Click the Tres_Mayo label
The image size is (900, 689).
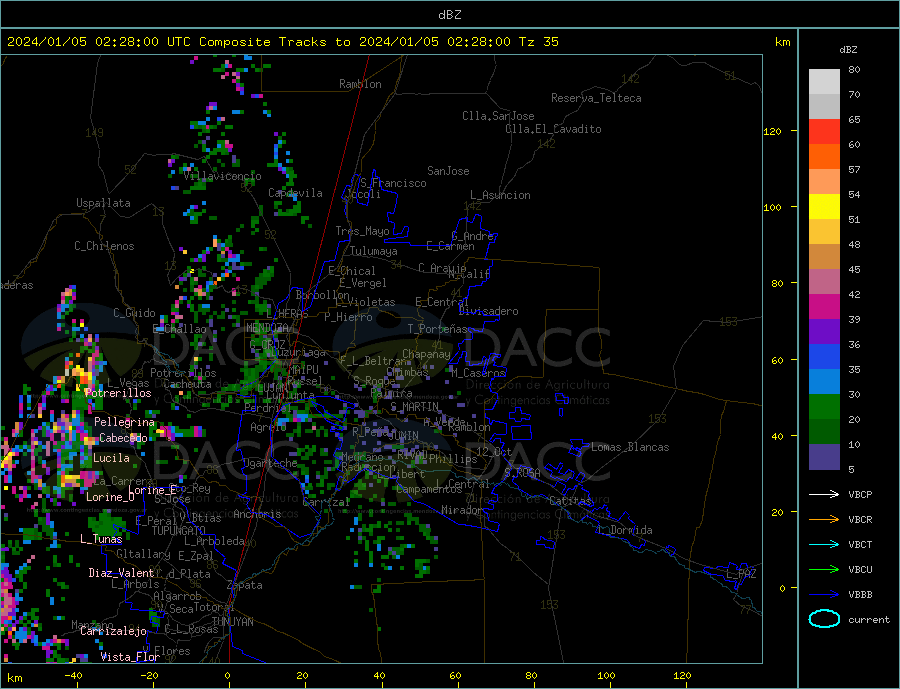(x=362, y=231)
